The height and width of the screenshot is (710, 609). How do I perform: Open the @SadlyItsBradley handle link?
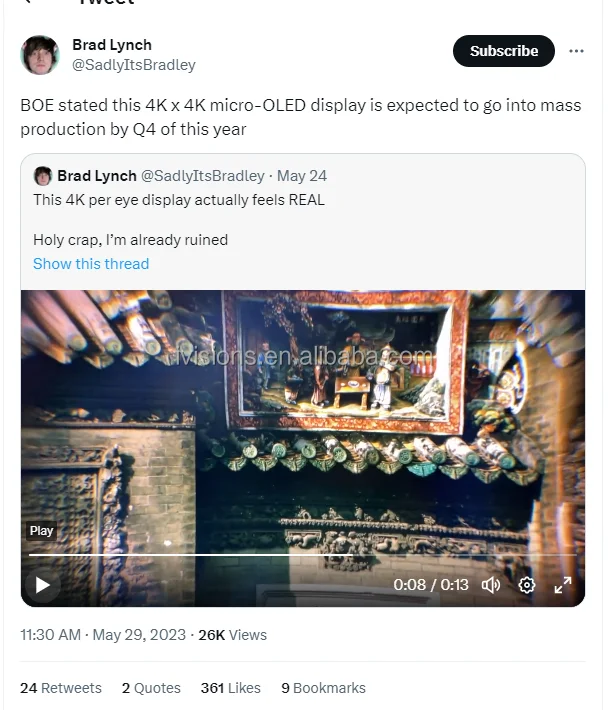[x=134, y=65]
